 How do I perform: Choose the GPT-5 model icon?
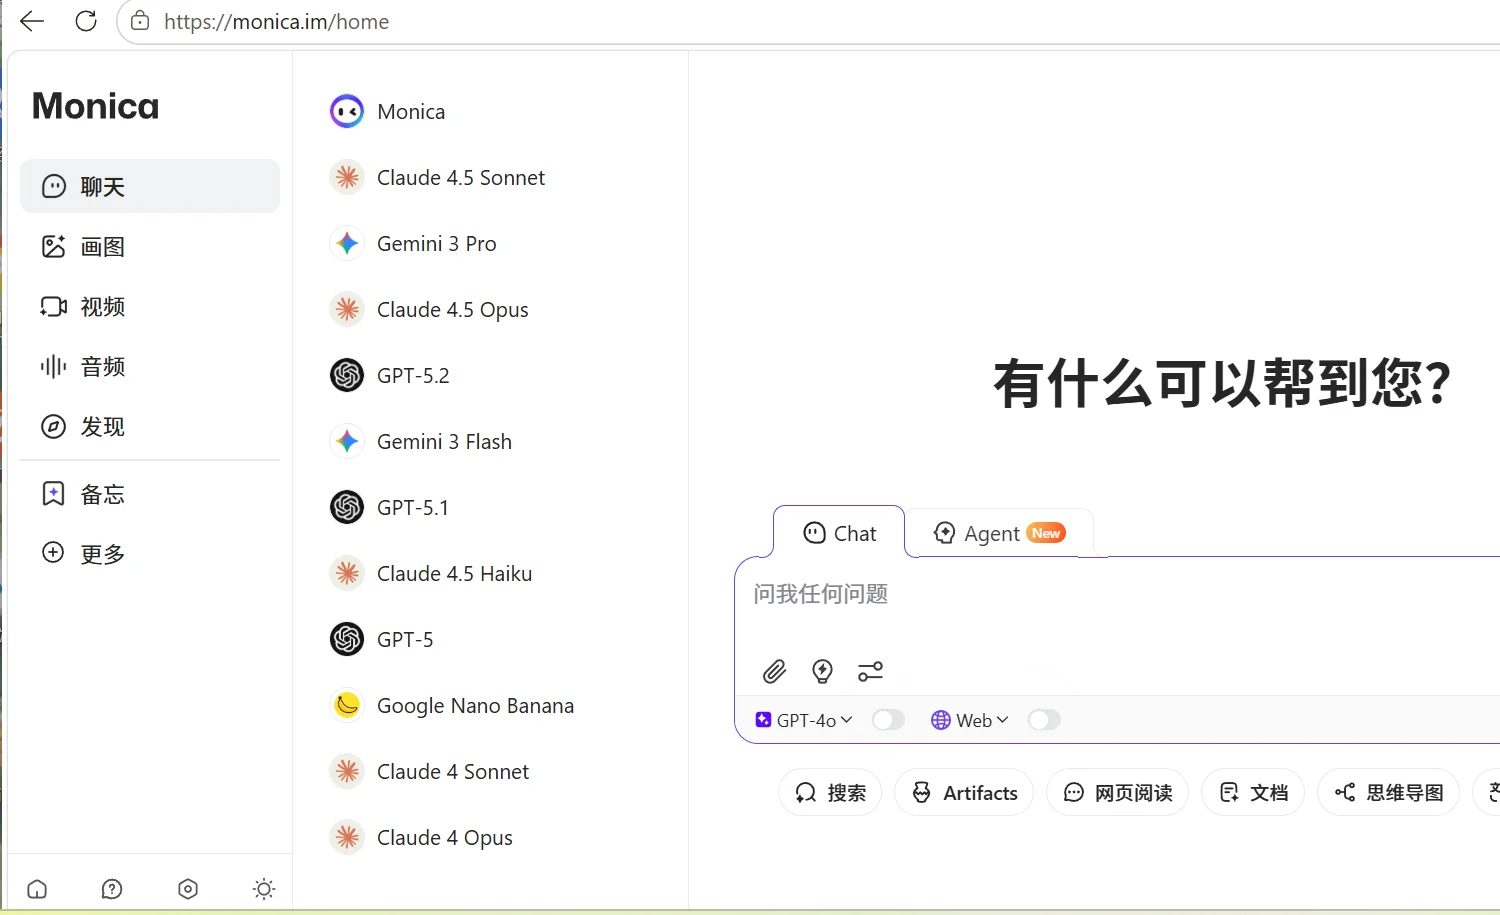347,639
